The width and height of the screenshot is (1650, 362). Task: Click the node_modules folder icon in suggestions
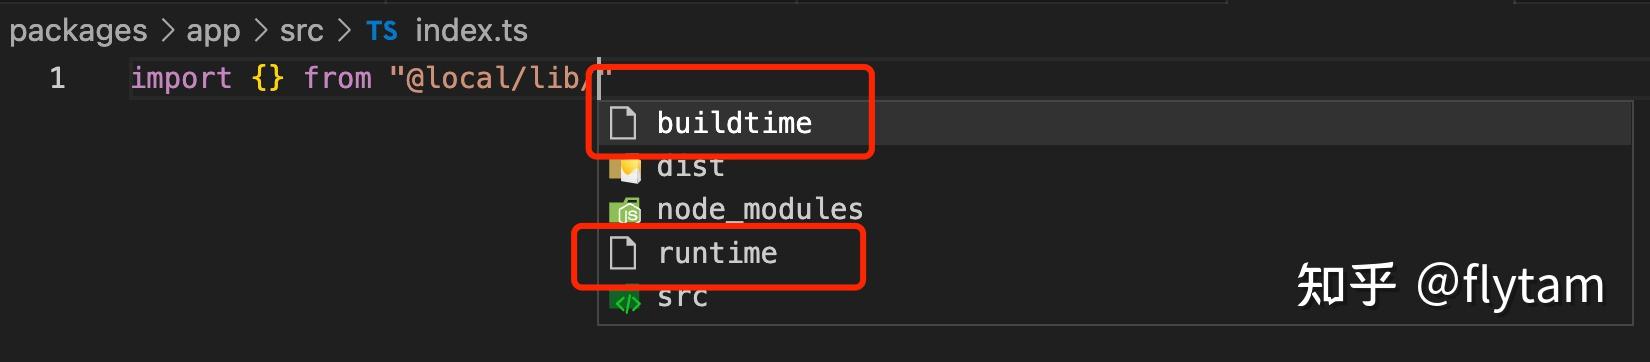coord(624,210)
